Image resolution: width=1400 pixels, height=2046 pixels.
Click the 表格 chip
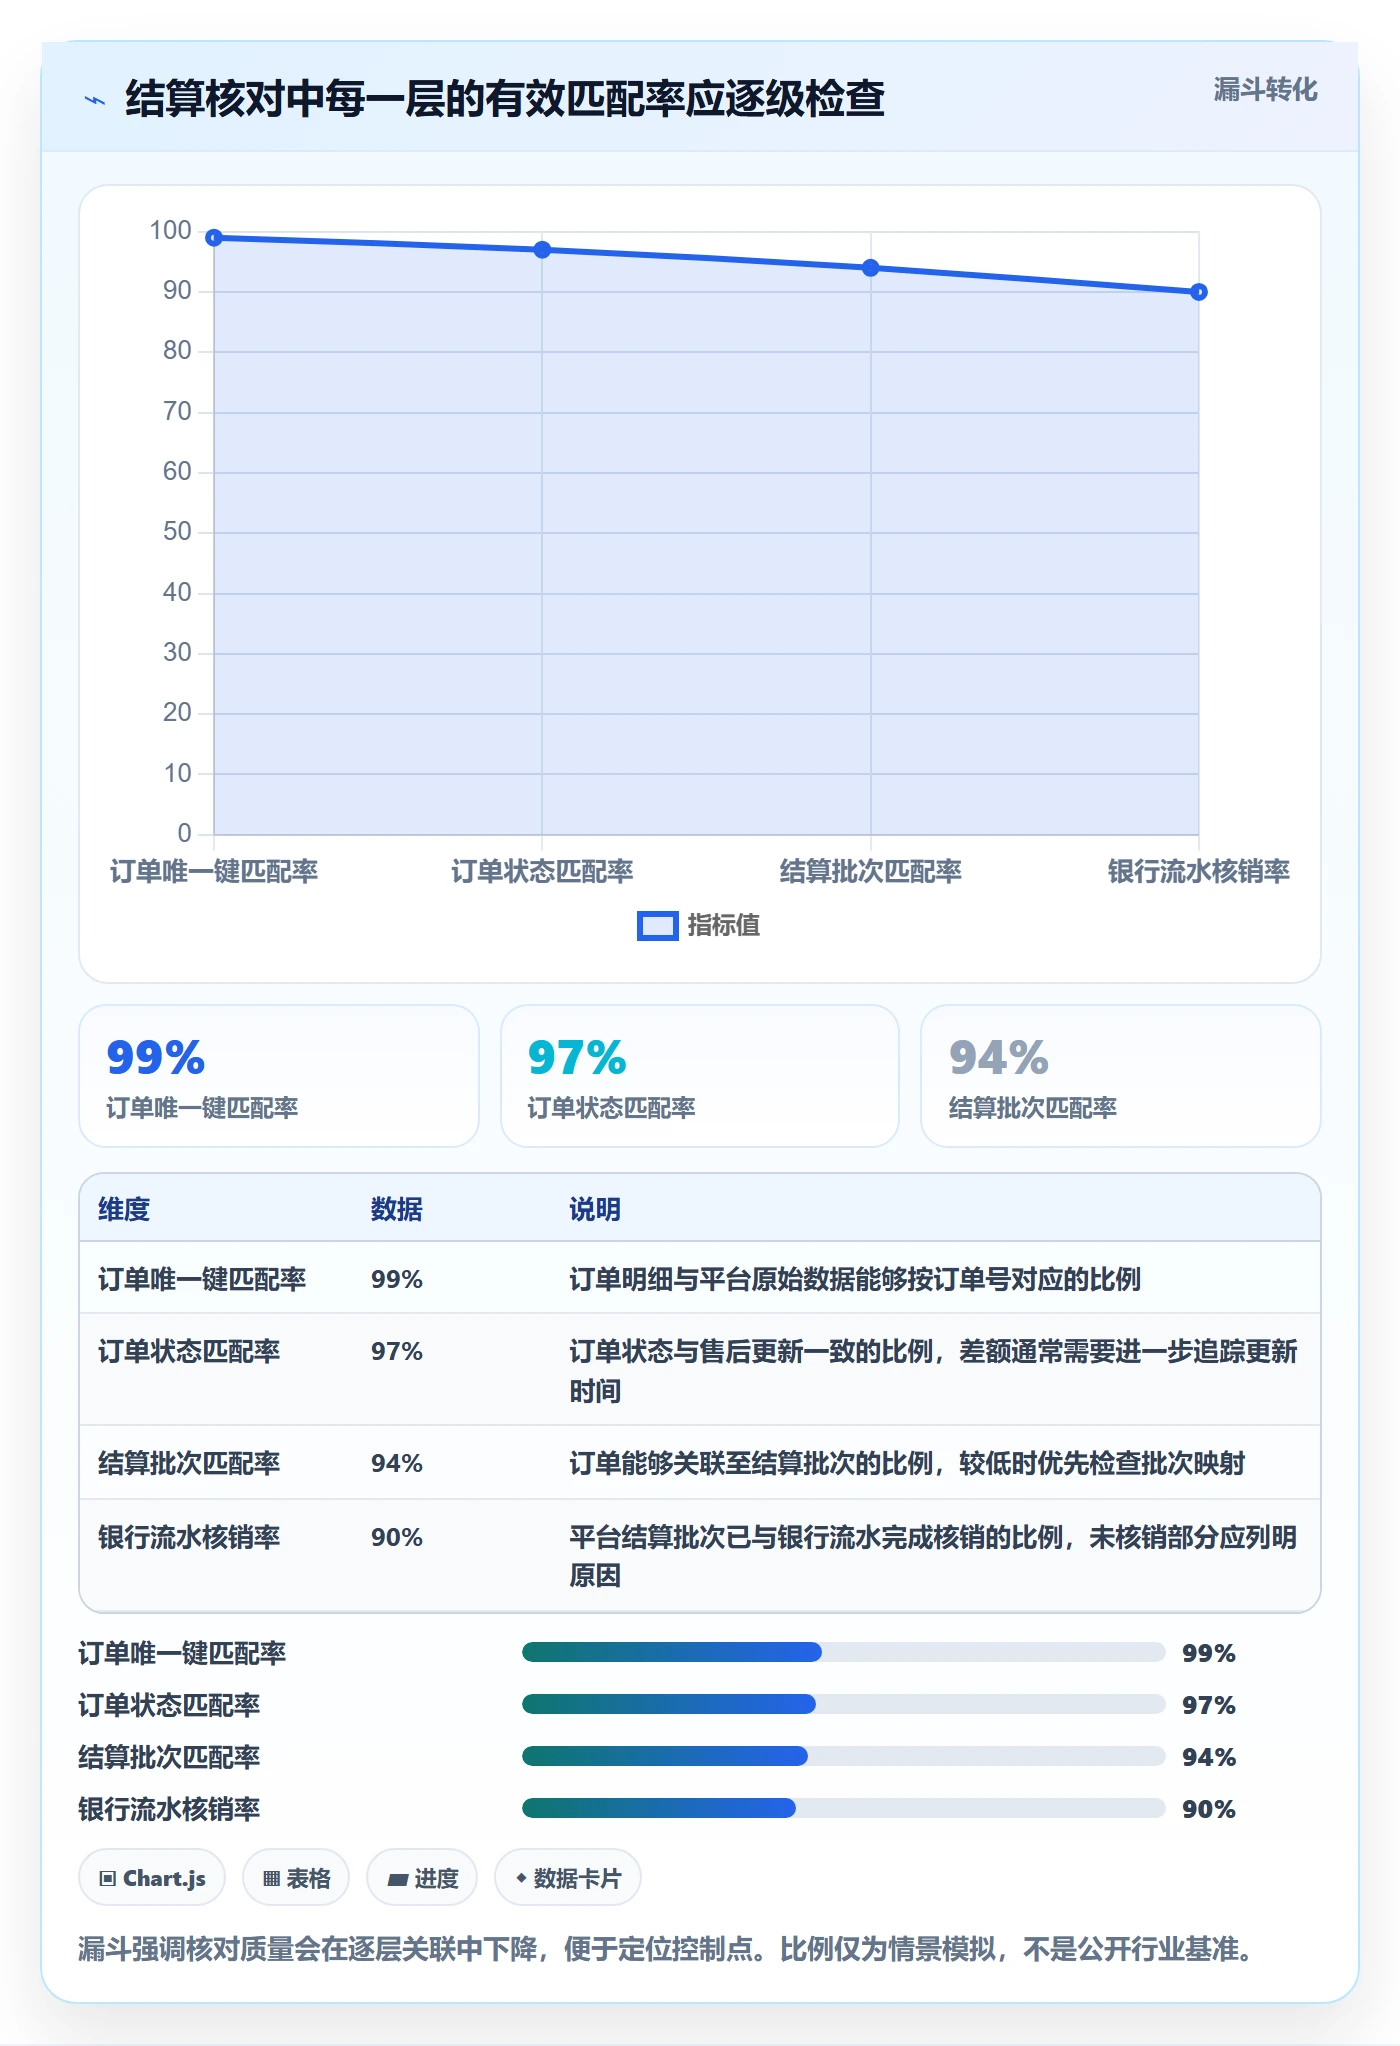[296, 1878]
